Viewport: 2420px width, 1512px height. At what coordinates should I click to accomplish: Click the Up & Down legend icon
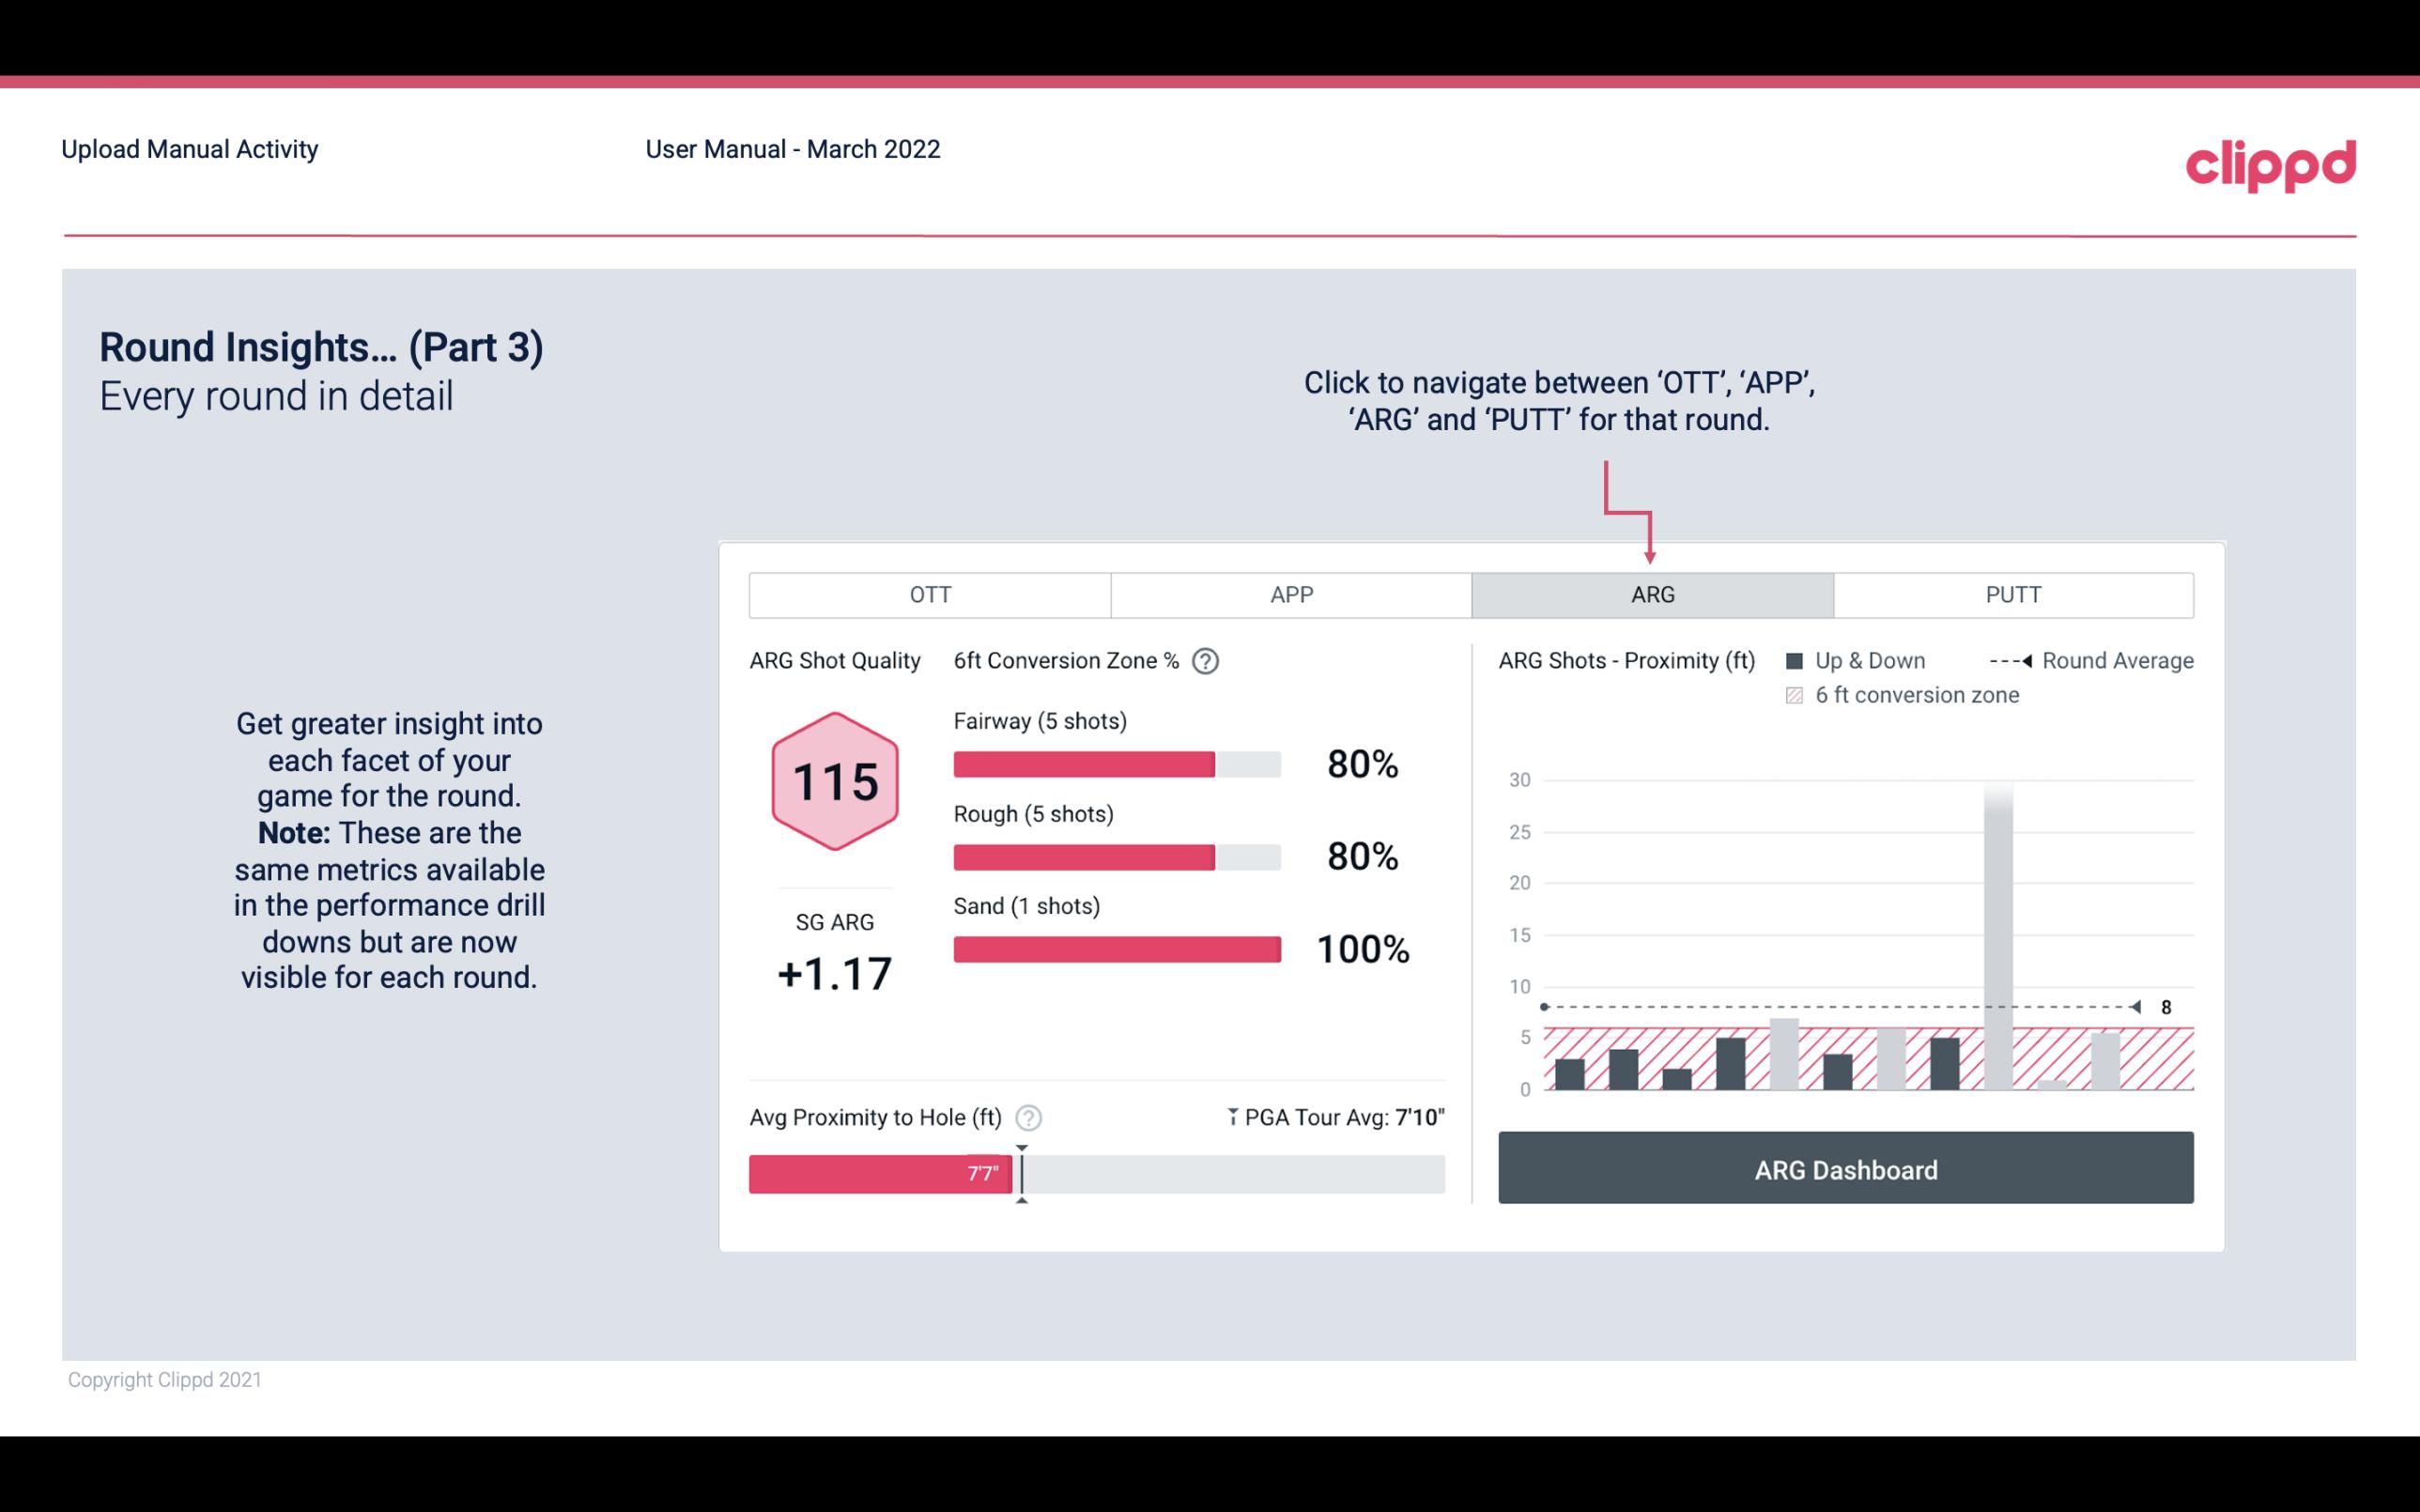pyautogui.click(x=1796, y=660)
